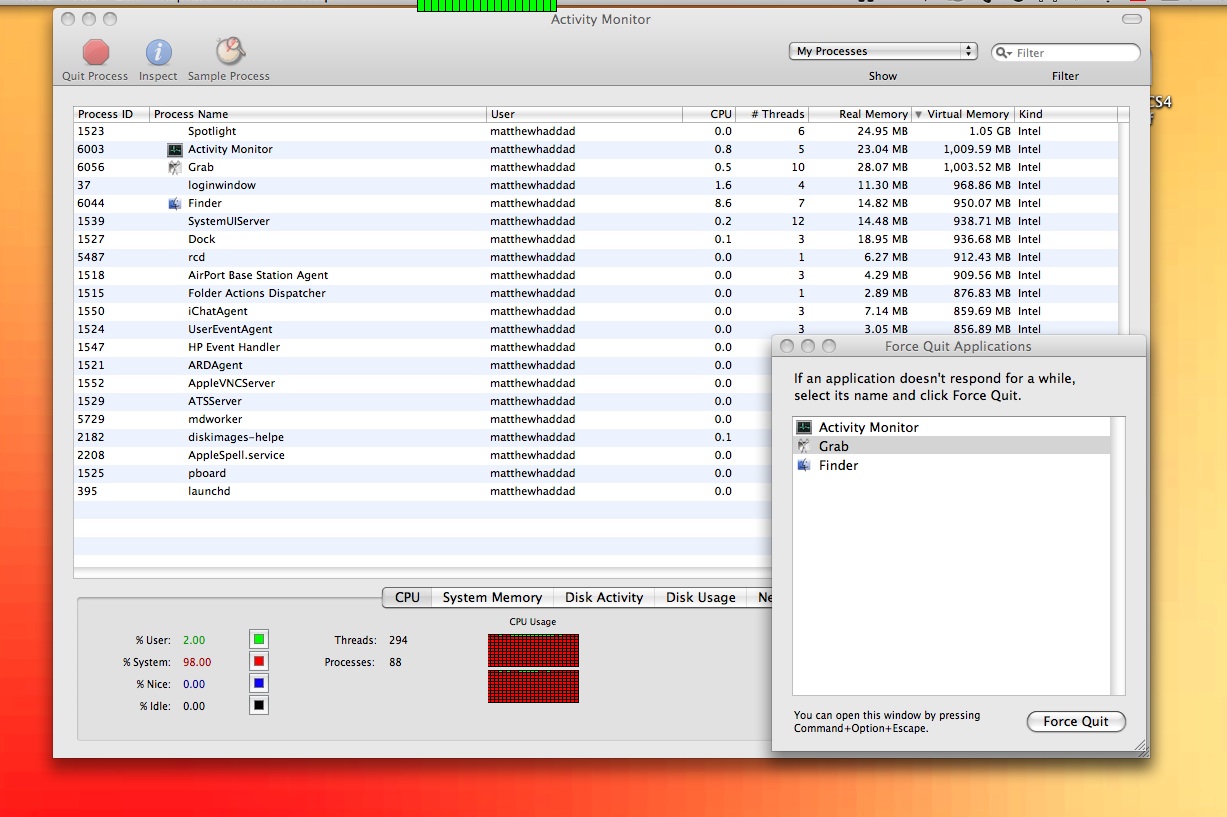
Task: Click the Processes count 88
Action: [395, 662]
